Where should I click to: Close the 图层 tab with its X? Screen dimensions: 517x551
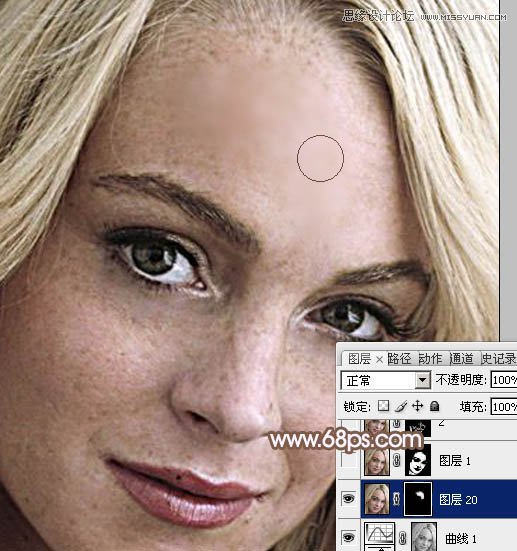click(x=379, y=359)
